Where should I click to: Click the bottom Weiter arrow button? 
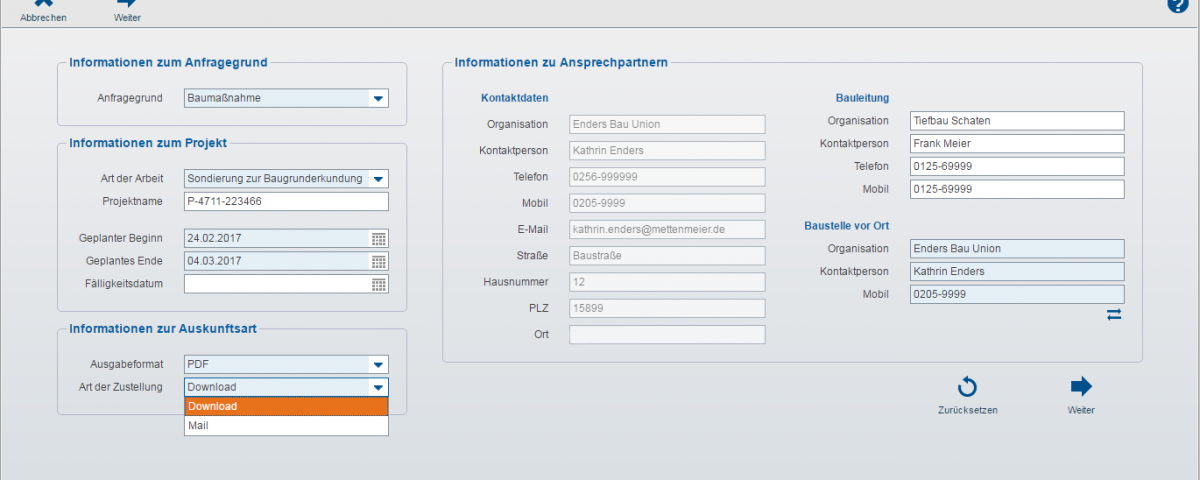pyautogui.click(x=1080, y=388)
